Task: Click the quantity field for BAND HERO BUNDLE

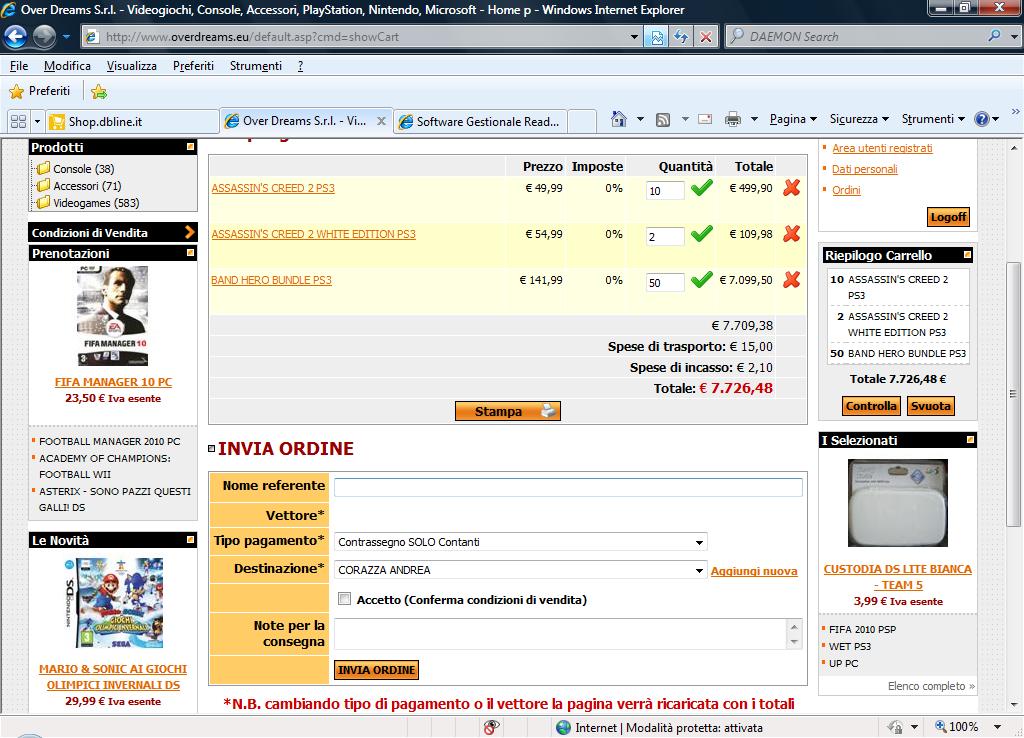Action: pos(665,282)
